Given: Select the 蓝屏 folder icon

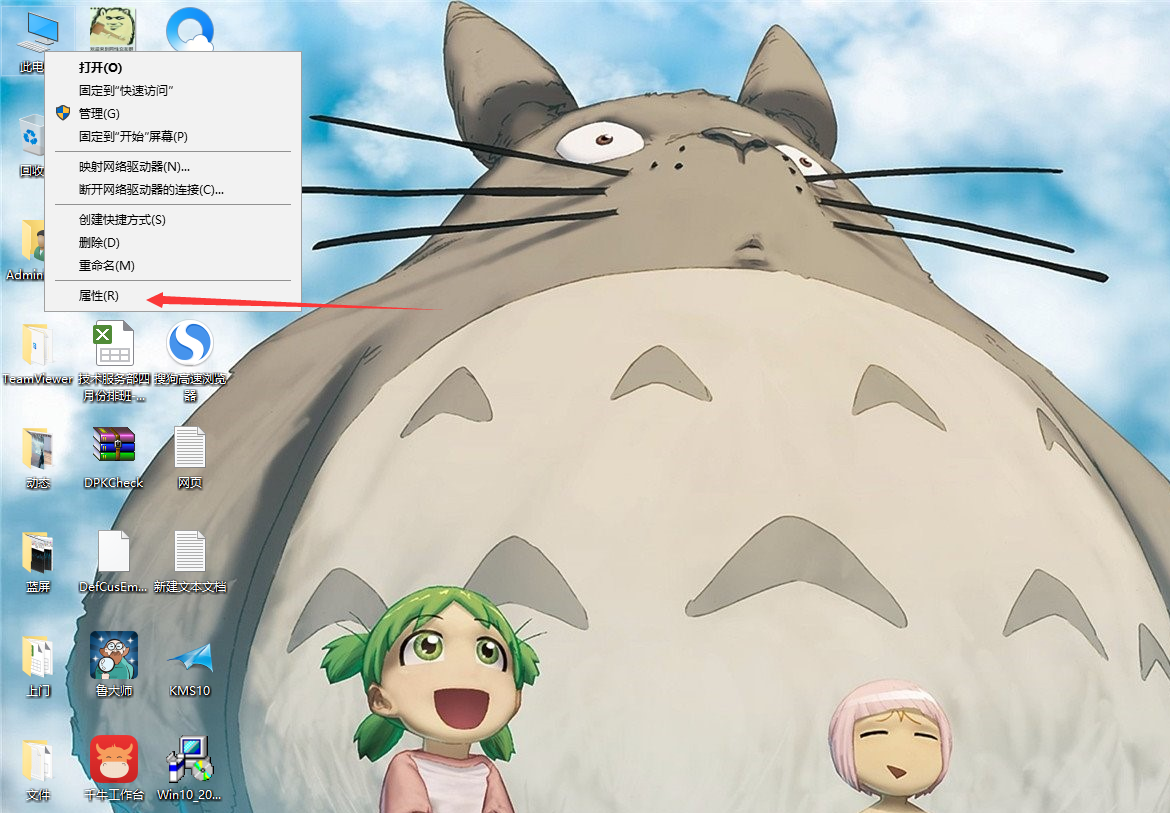Looking at the screenshot, I should 37,553.
